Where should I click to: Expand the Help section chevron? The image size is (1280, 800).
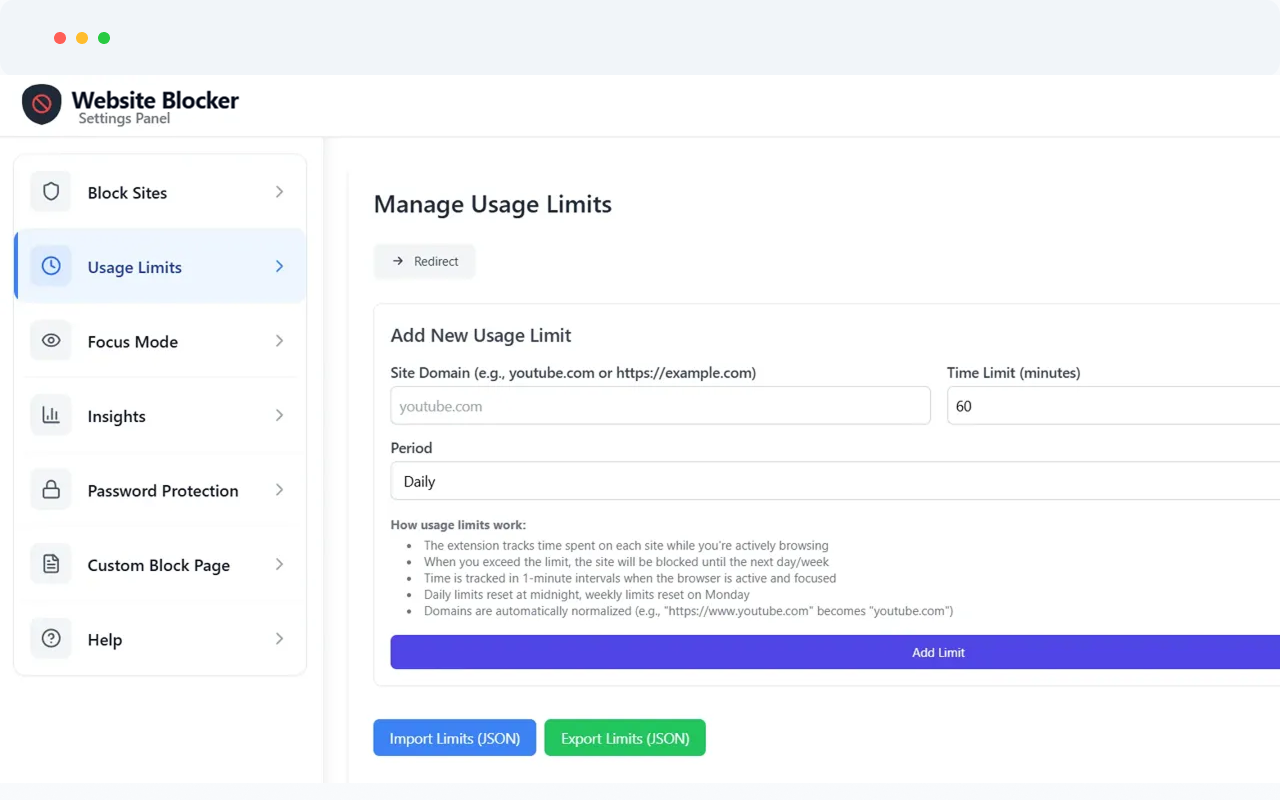[x=279, y=639]
